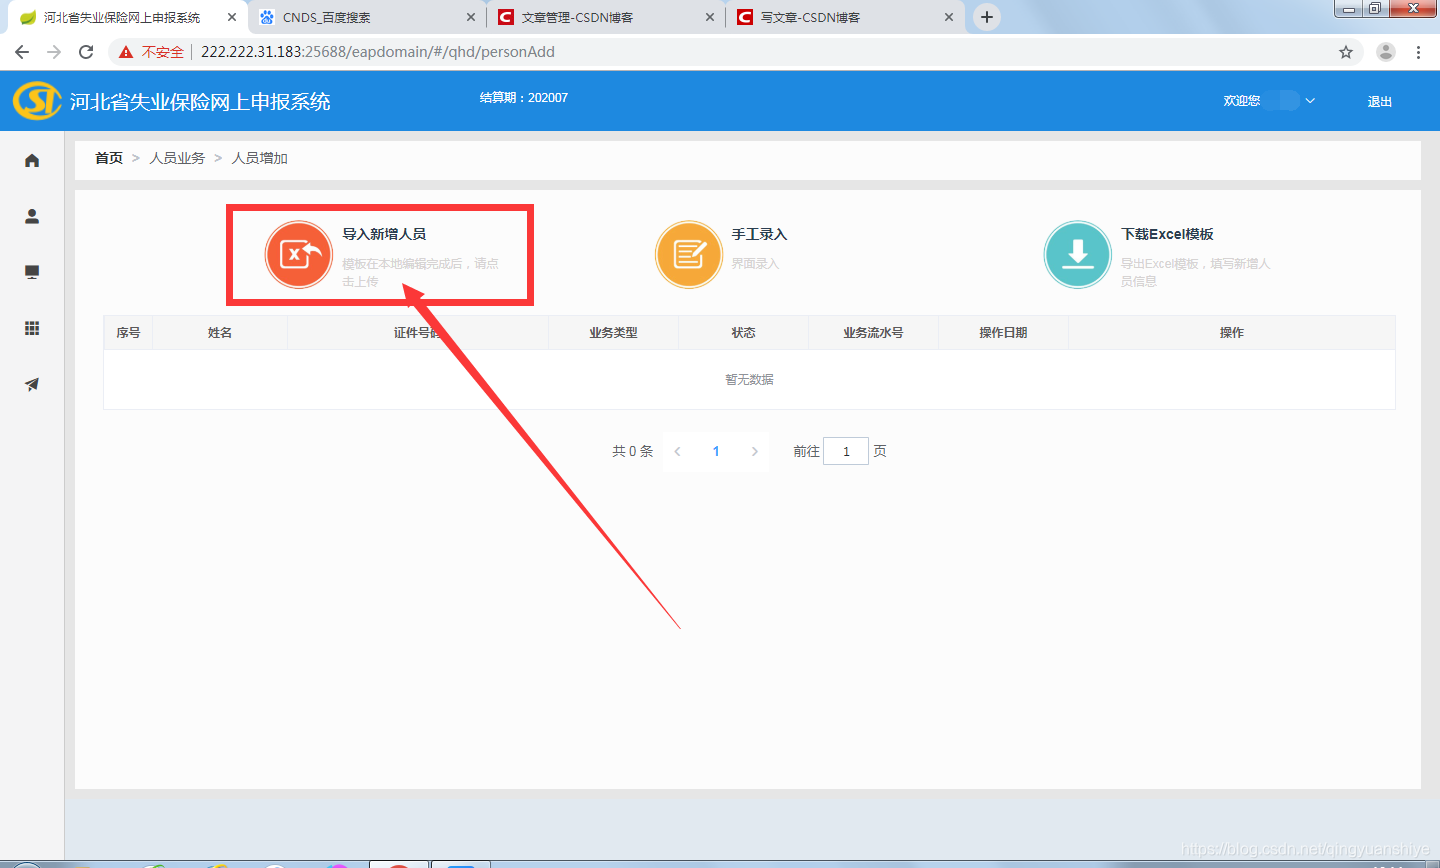Open the browser profile avatar
The height and width of the screenshot is (868, 1440).
tap(1385, 52)
